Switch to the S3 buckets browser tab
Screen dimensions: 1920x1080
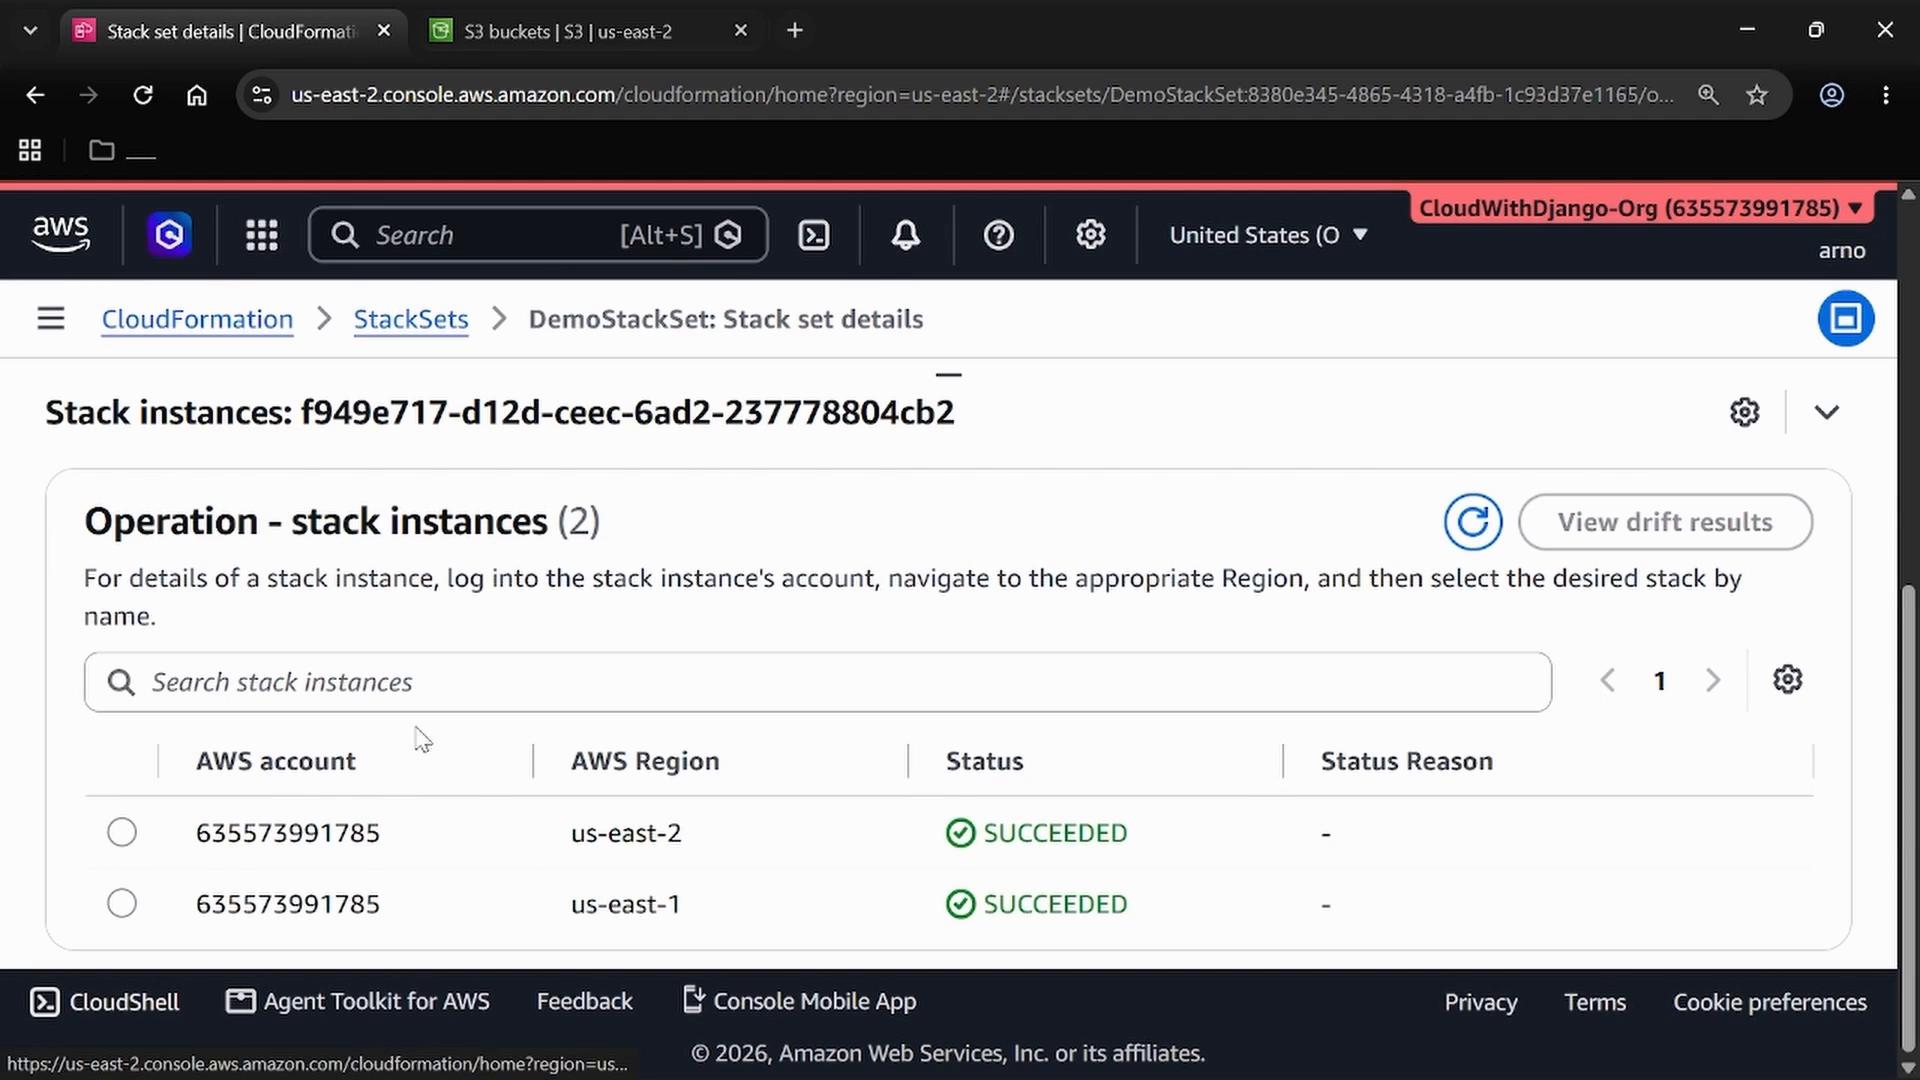tap(588, 31)
